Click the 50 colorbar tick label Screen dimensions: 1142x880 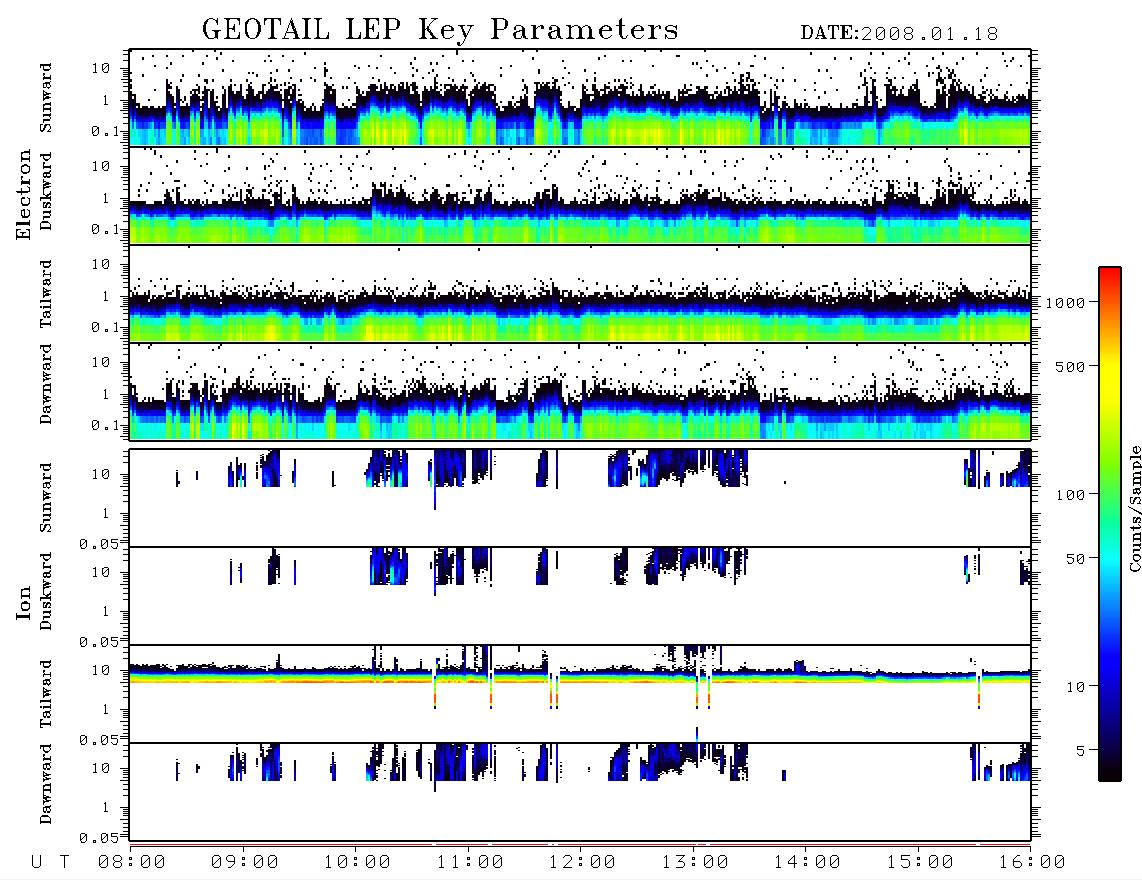[1075, 559]
